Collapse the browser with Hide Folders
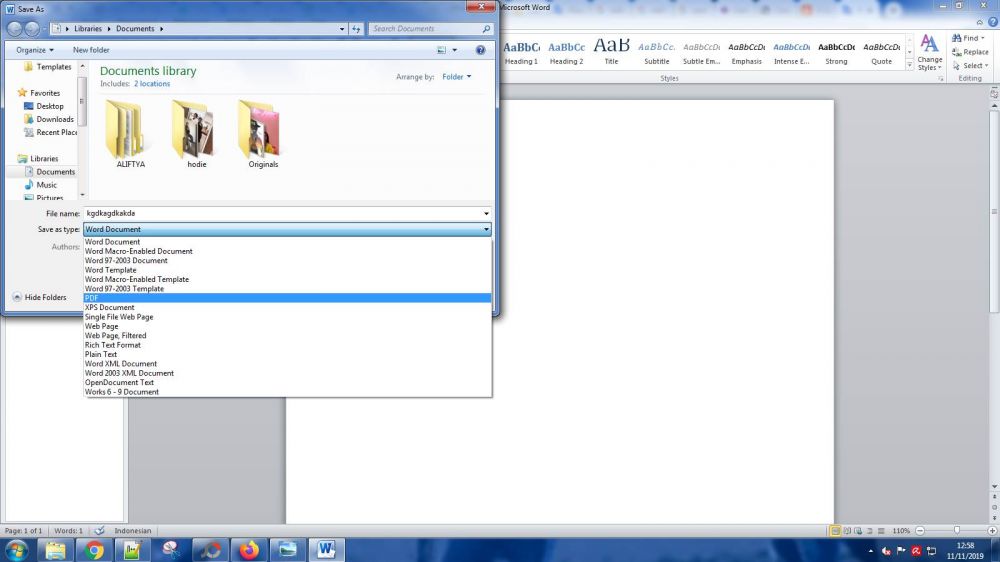Image resolution: width=1000 pixels, height=562 pixels. [x=40, y=297]
